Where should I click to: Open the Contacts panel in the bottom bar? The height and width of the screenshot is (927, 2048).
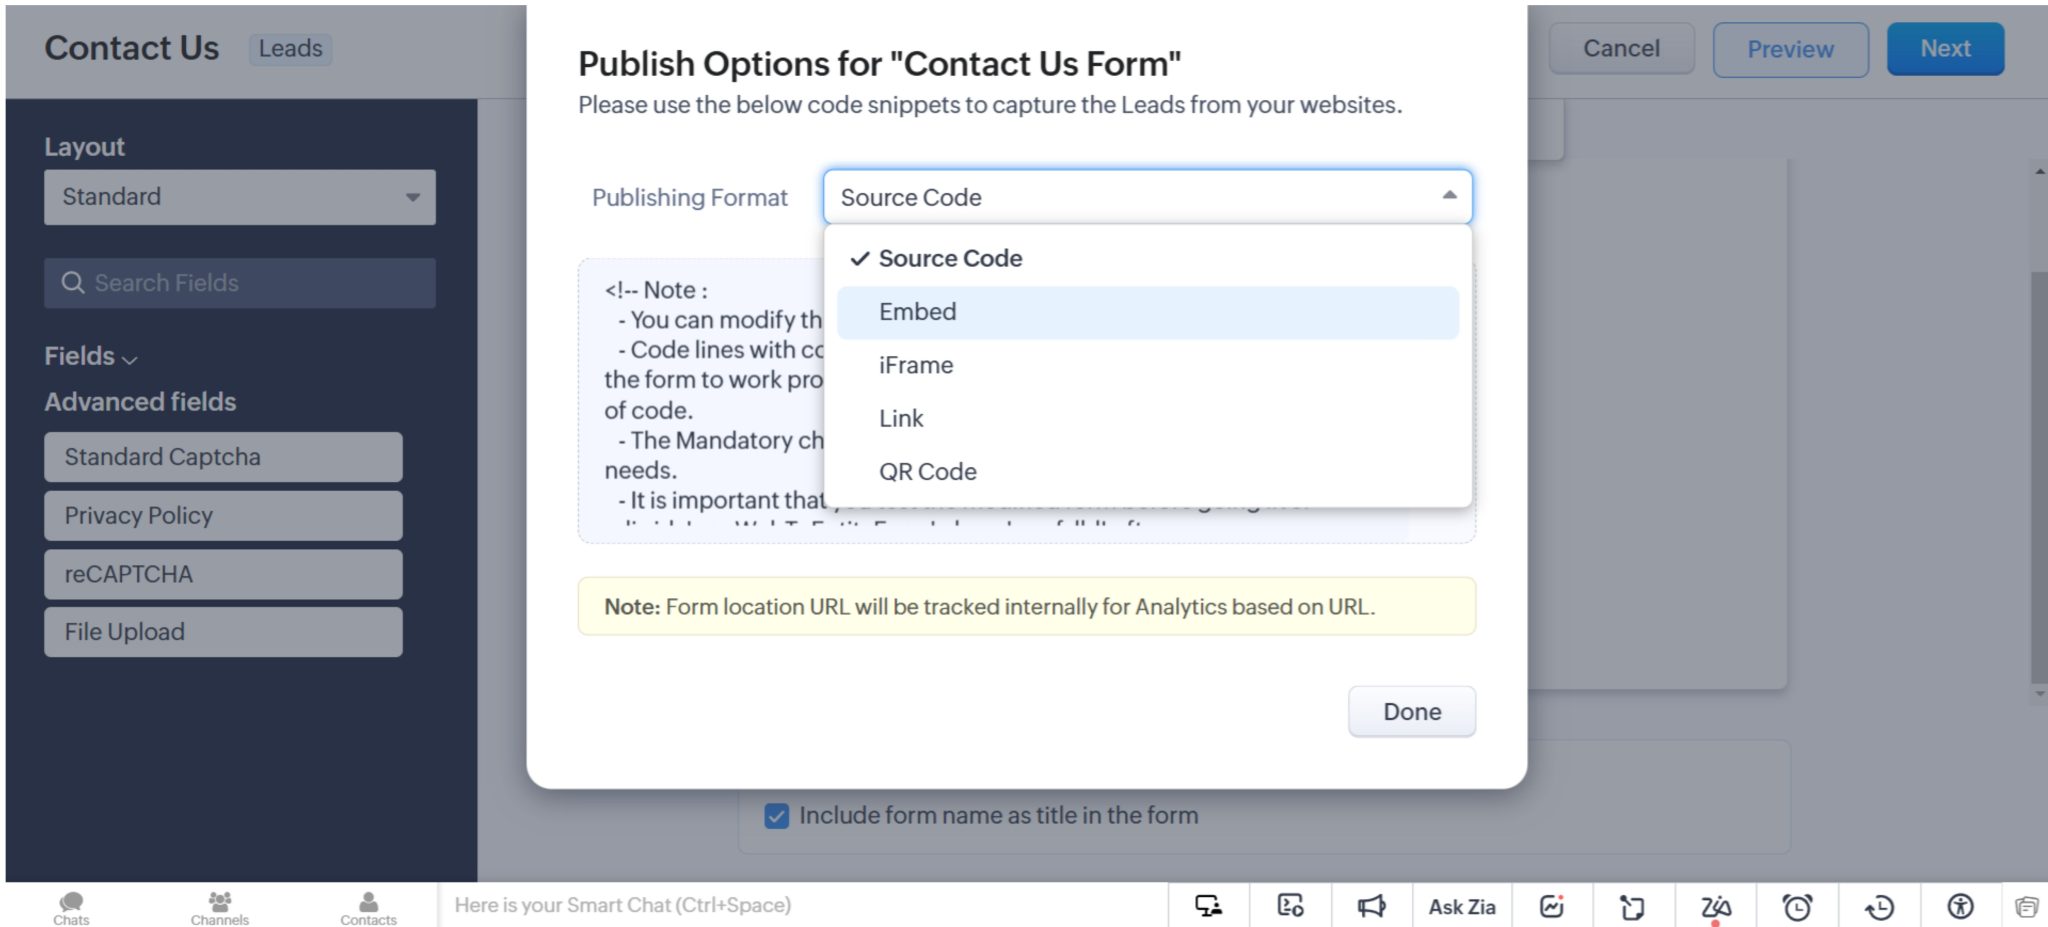[x=369, y=905]
